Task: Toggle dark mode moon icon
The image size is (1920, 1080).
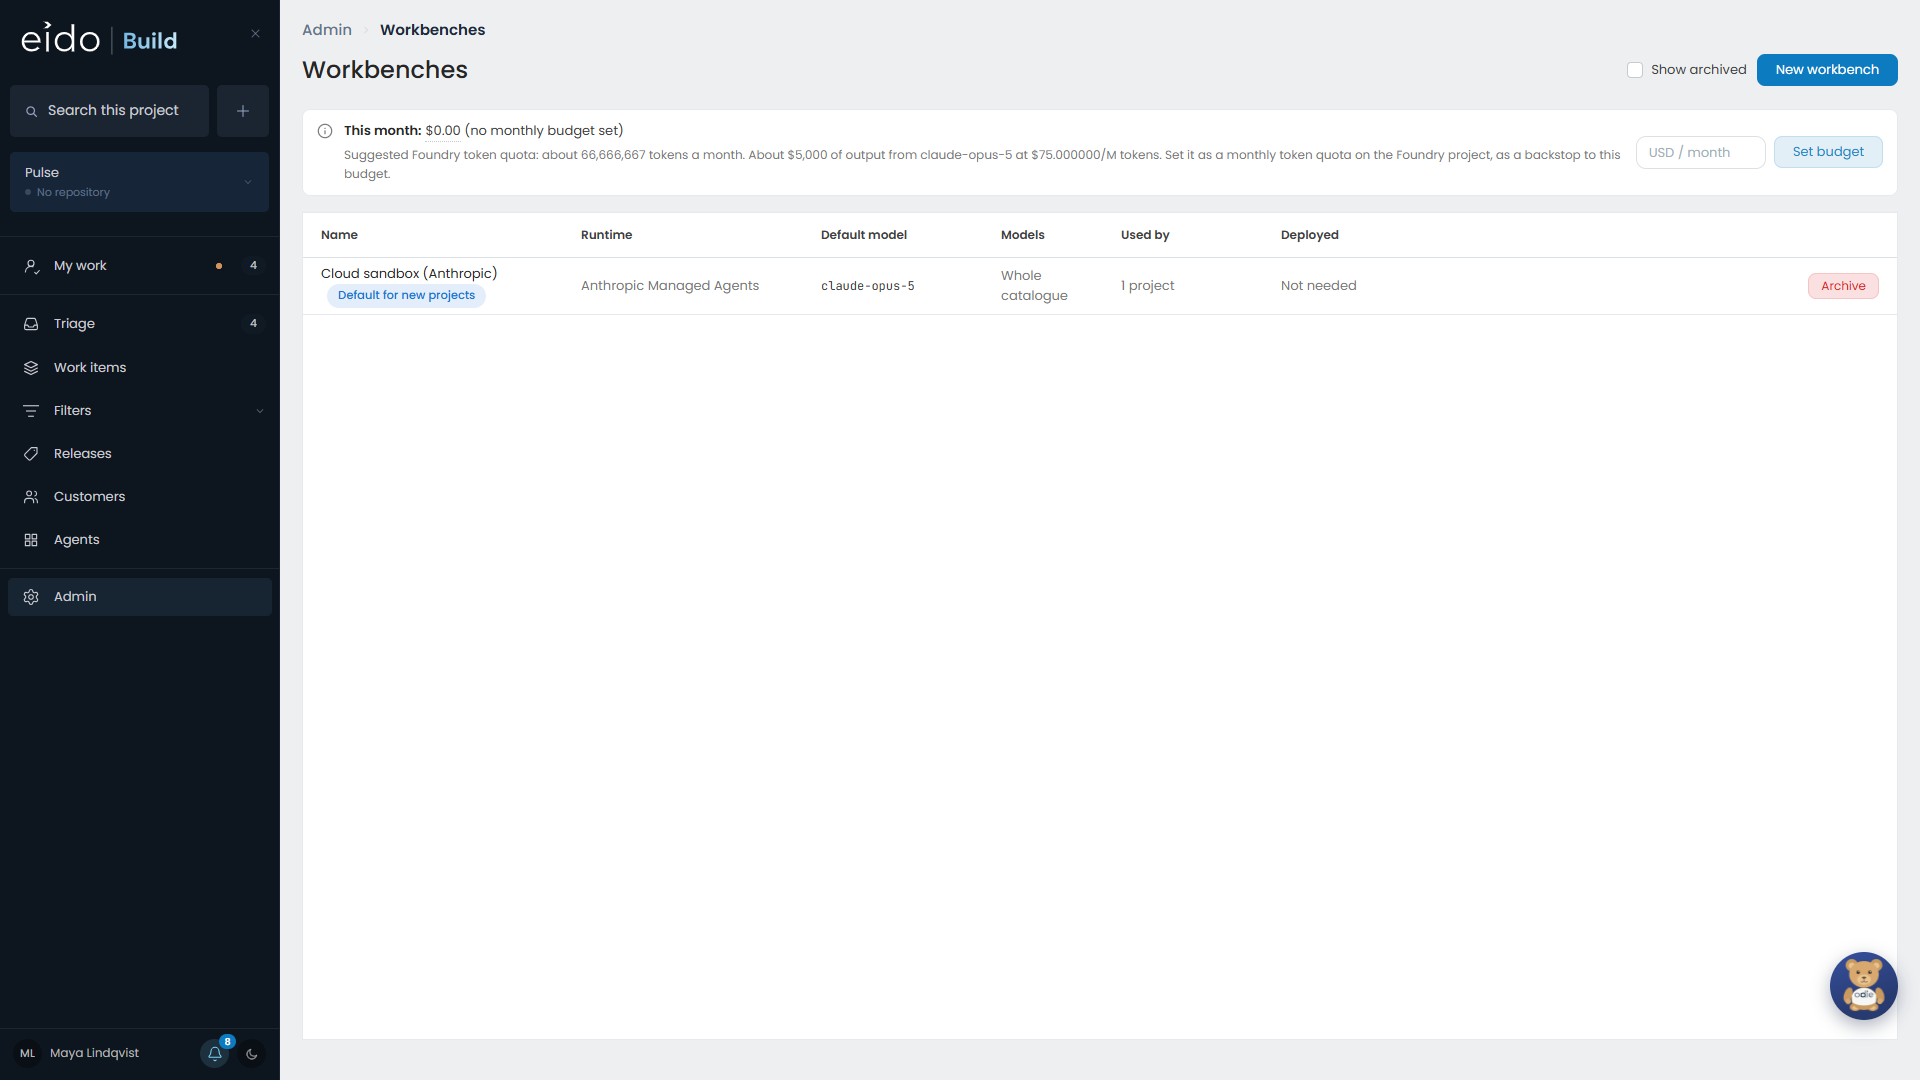Action: (x=252, y=1054)
